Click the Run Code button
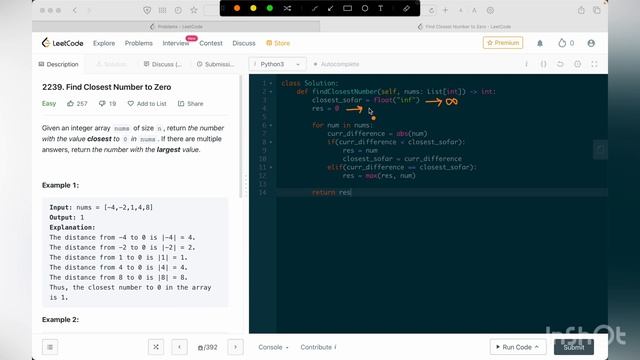The width and height of the screenshot is (640, 360). click(x=518, y=347)
